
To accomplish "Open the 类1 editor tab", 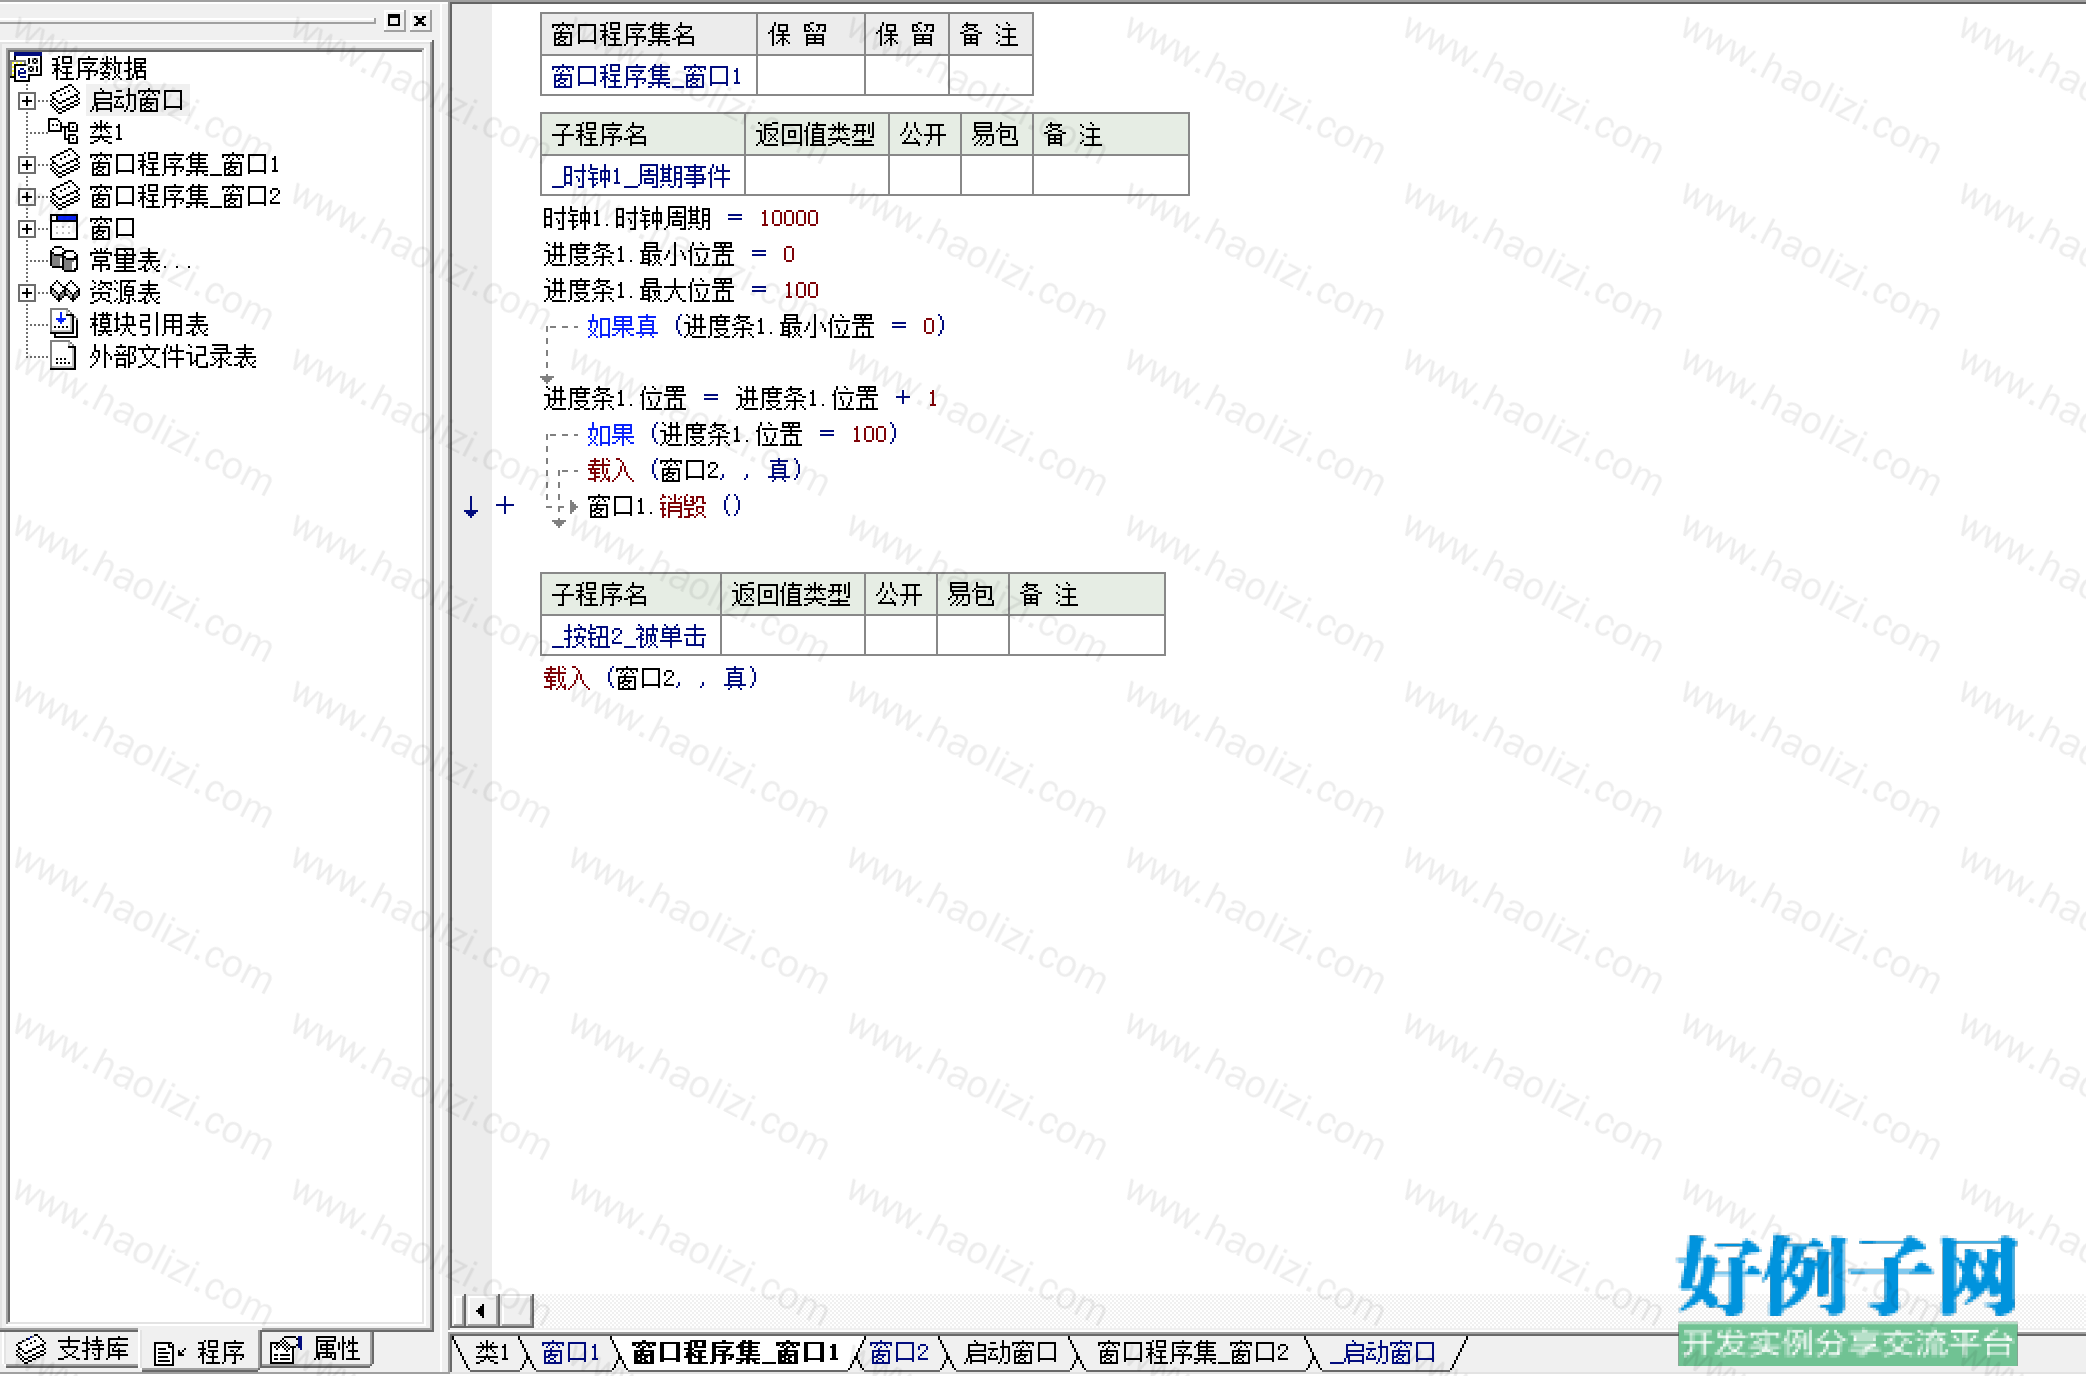I will 490,1353.
